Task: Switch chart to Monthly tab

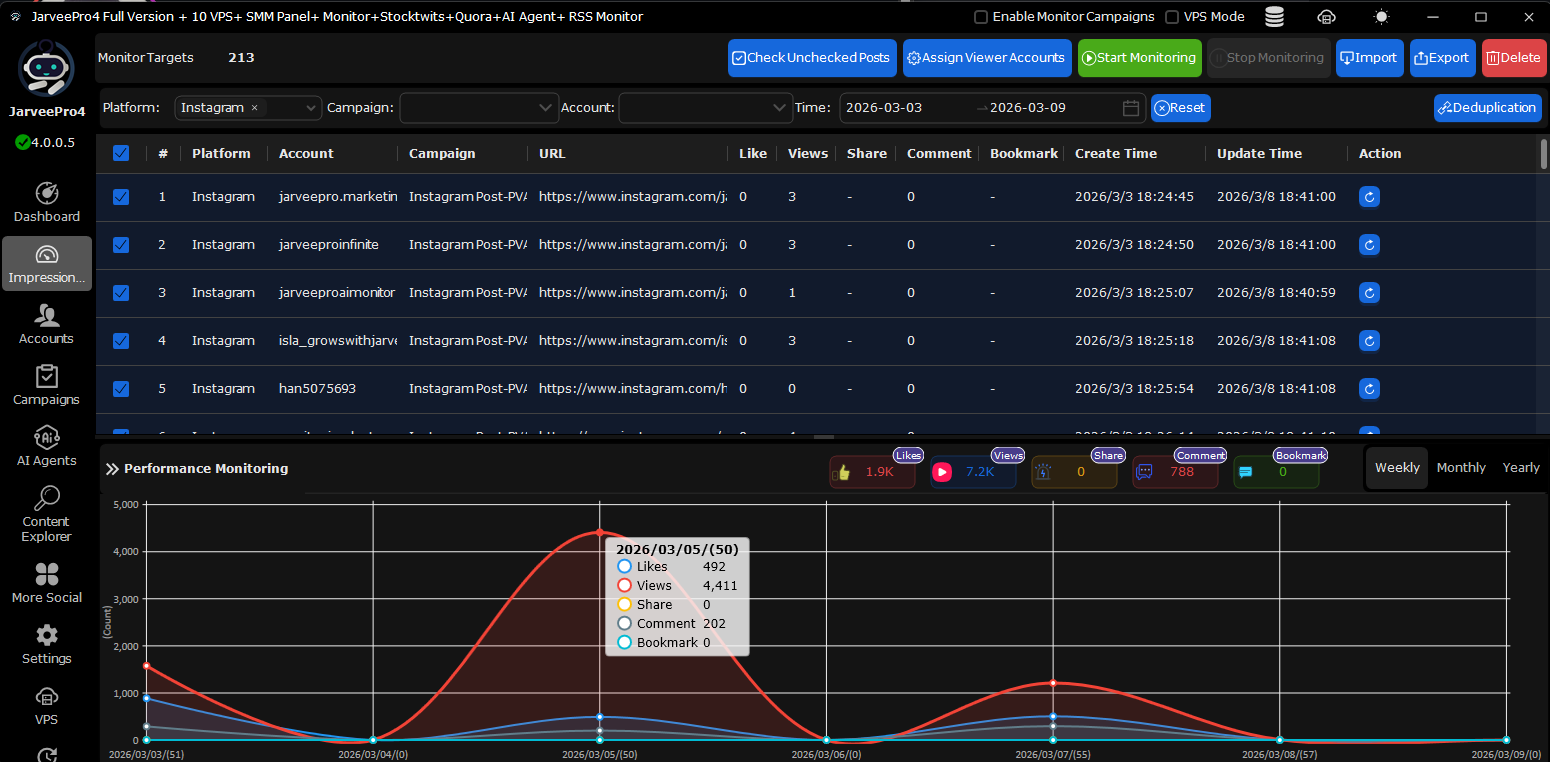Action: [1460, 468]
